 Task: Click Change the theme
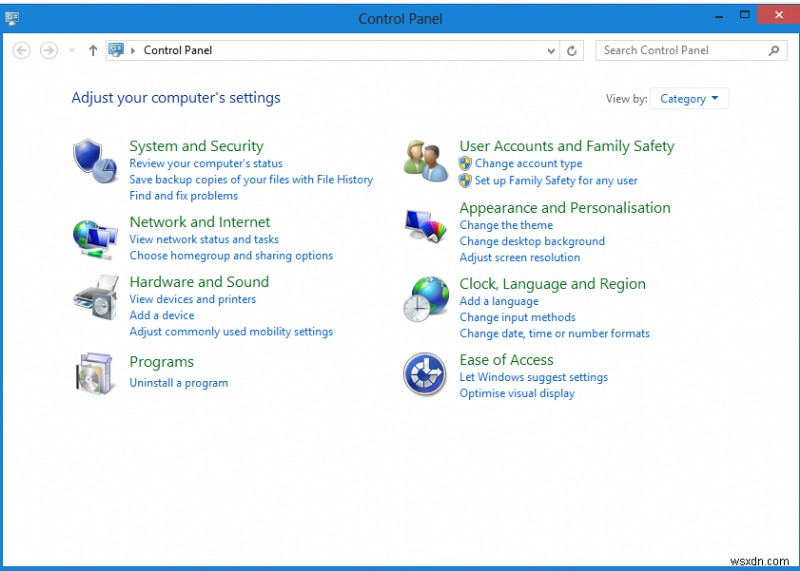point(506,225)
